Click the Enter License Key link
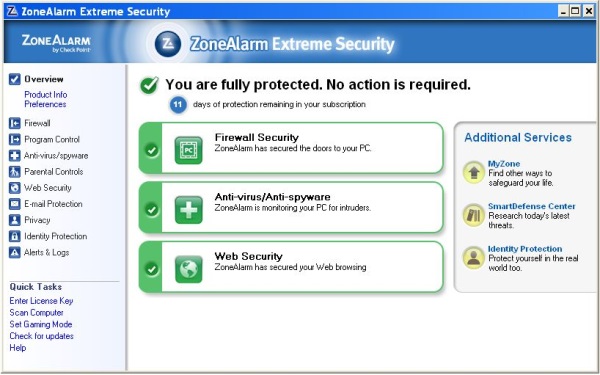 (x=41, y=301)
